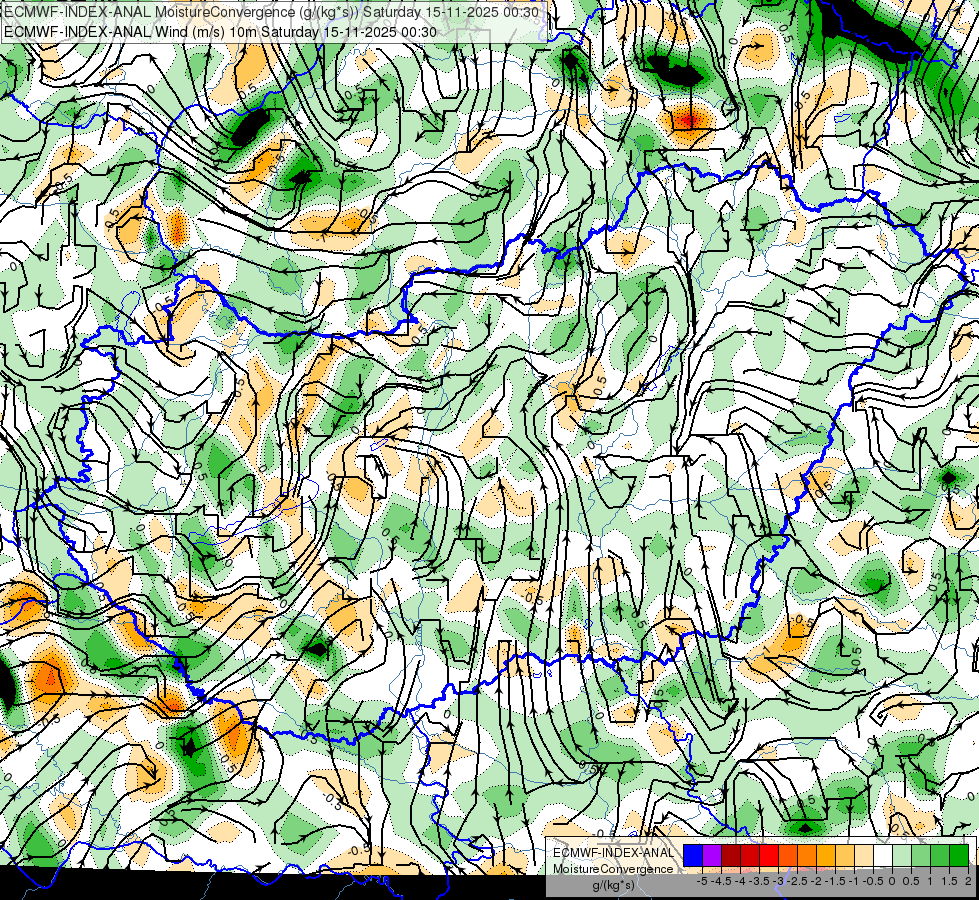
Task: Click the blue legend swatch below -5
Action: [693, 856]
